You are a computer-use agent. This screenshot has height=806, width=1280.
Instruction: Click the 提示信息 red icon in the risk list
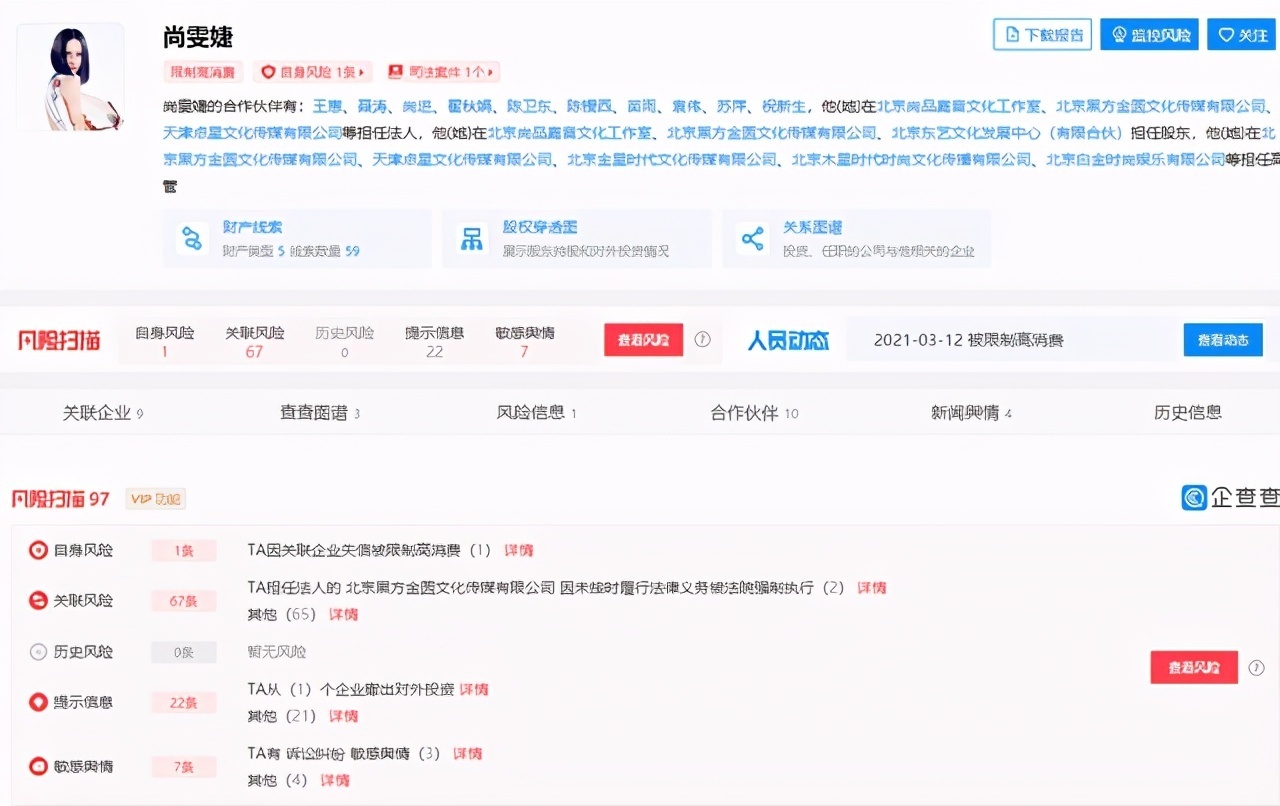click(38, 702)
